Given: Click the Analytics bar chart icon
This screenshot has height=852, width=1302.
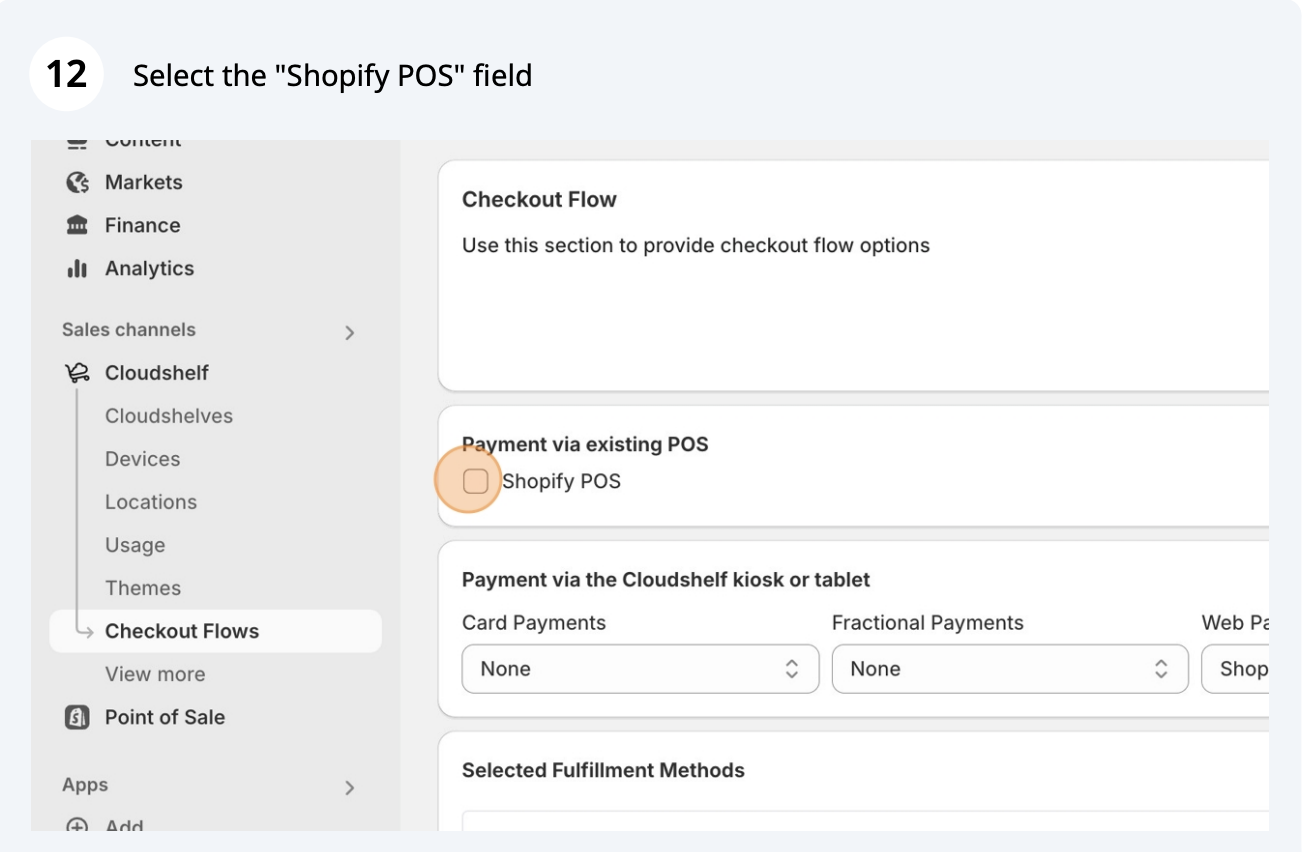Looking at the screenshot, I should pyautogui.click(x=77, y=269).
